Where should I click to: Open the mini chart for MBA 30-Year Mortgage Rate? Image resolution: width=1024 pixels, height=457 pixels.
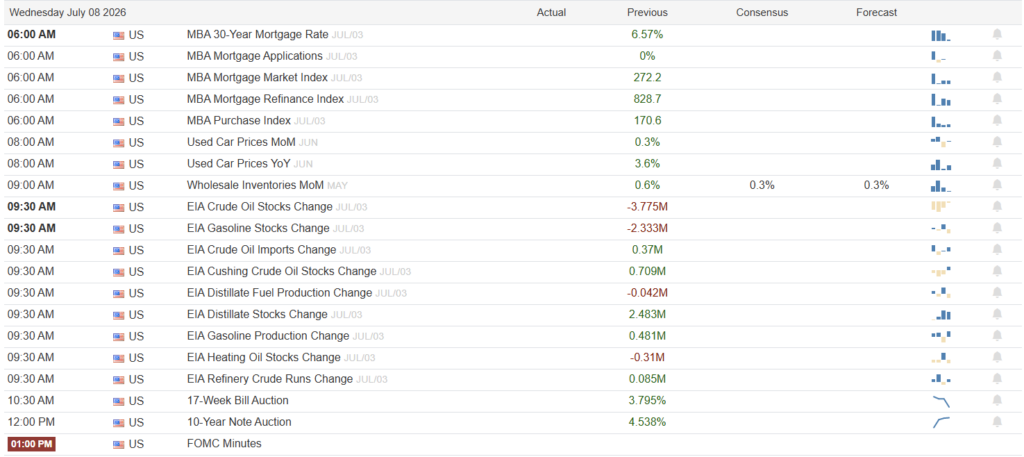[940, 36]
